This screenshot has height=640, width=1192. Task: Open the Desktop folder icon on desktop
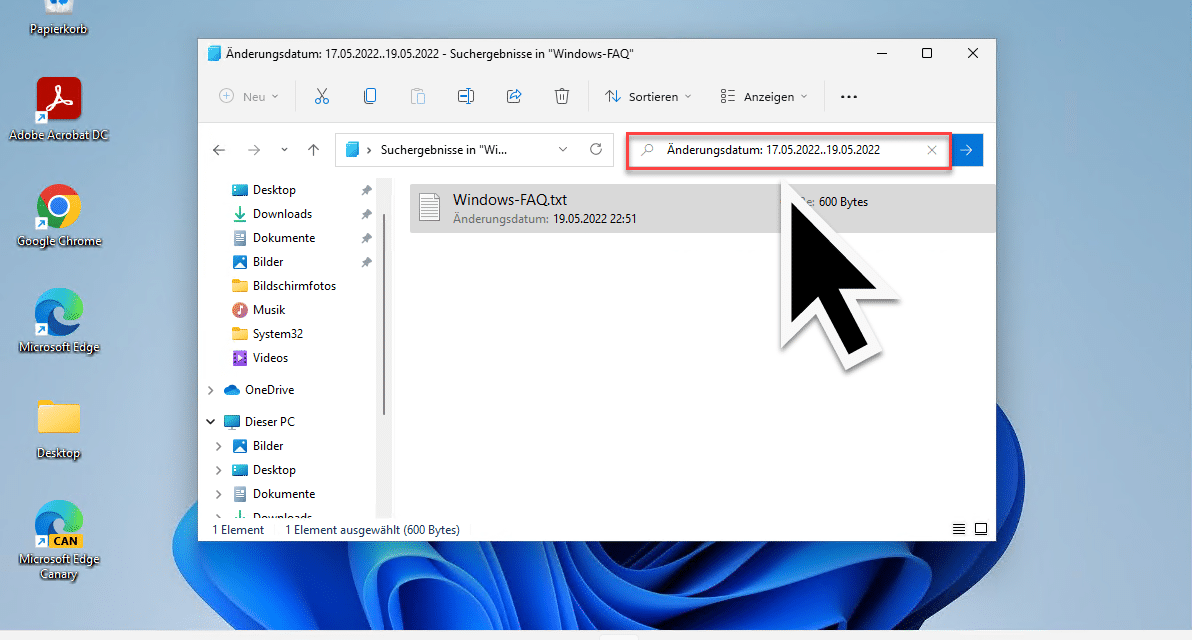tap(59, 428)
